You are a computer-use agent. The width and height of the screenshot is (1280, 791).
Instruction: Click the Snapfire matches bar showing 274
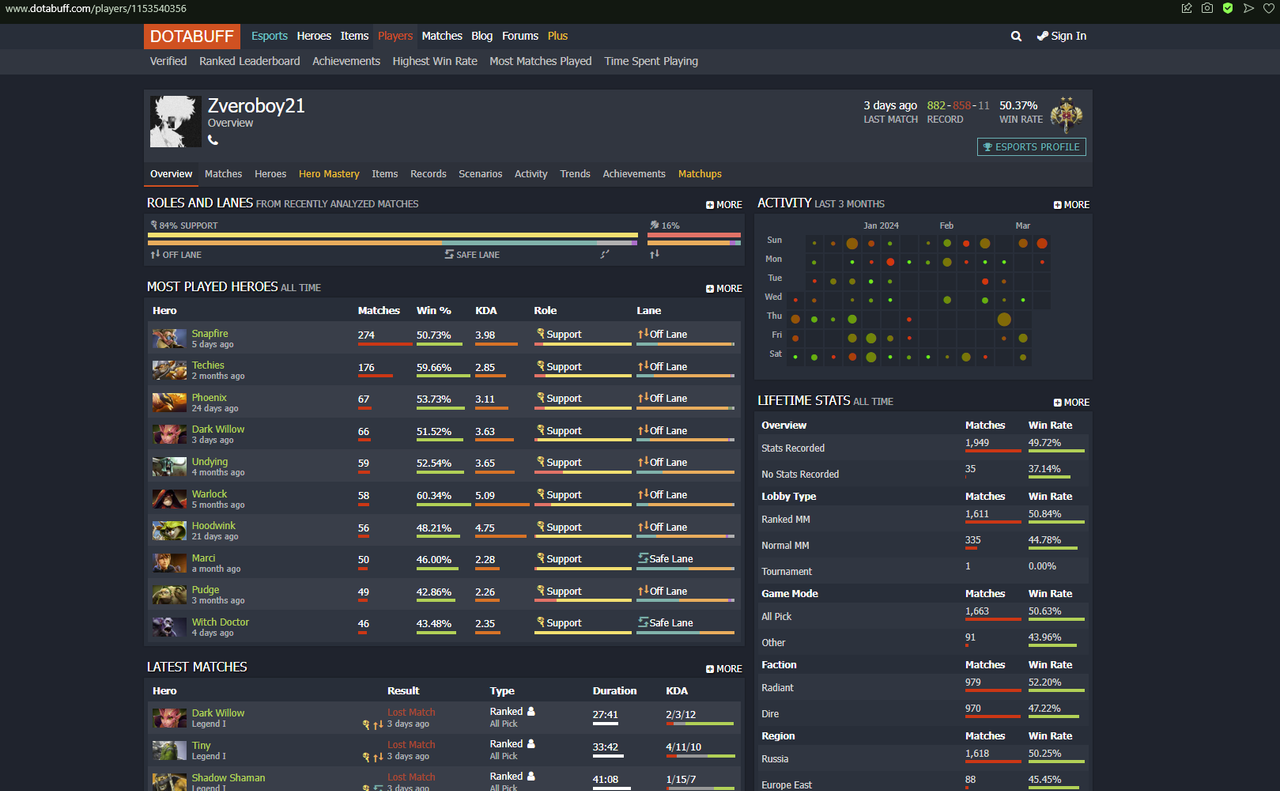pyautogui.click(x=385, y=344)
